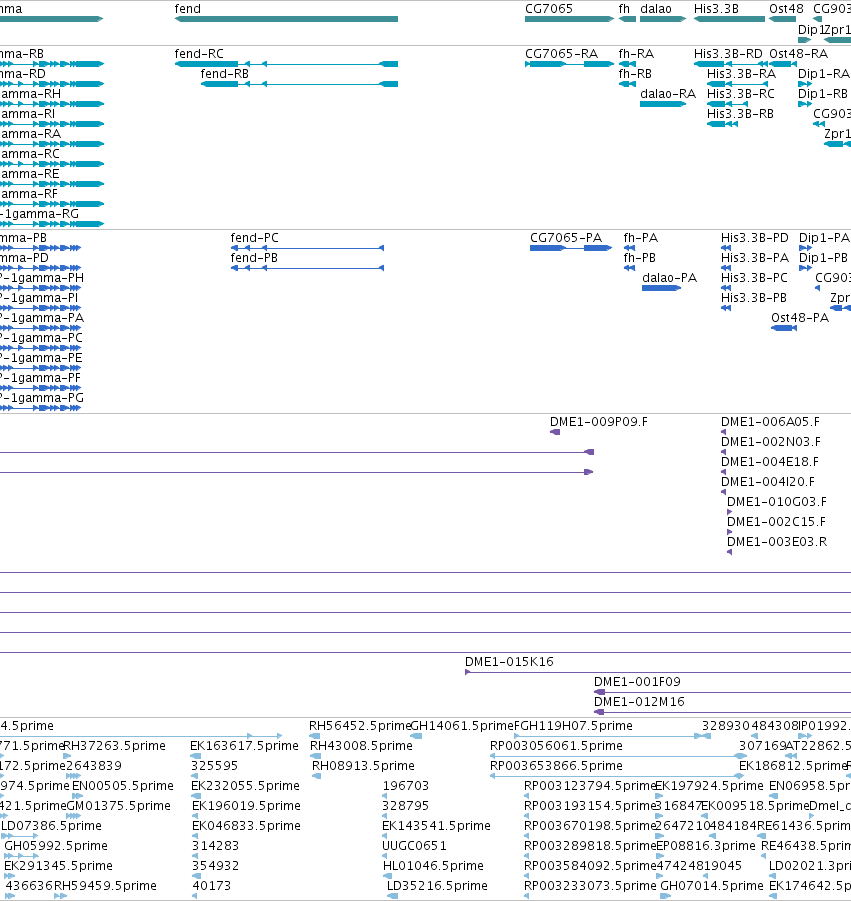851x901 pixels.
Task: Click the DME1-012M16 BAC clone
Action: (x=722, y=713)
